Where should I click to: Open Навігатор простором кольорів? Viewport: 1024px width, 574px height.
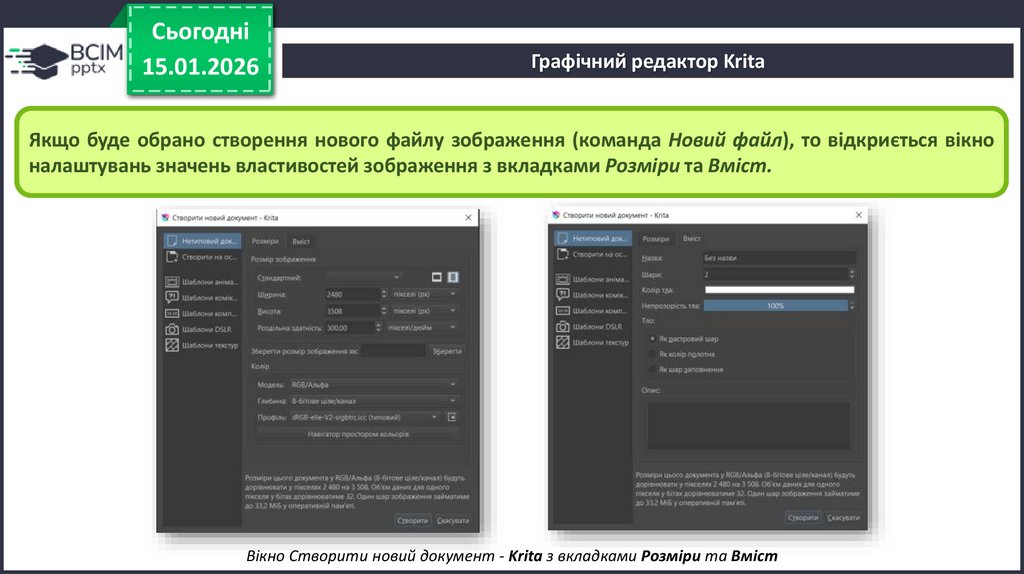358,434
